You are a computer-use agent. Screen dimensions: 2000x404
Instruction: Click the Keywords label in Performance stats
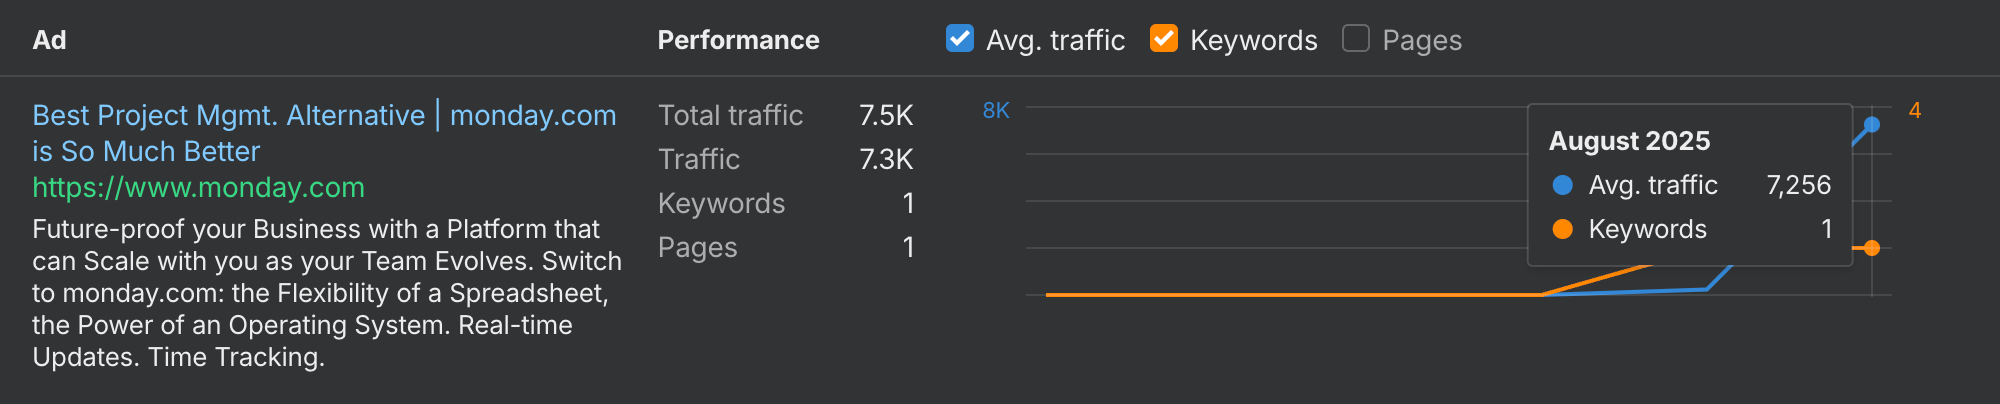click(721, 204)
